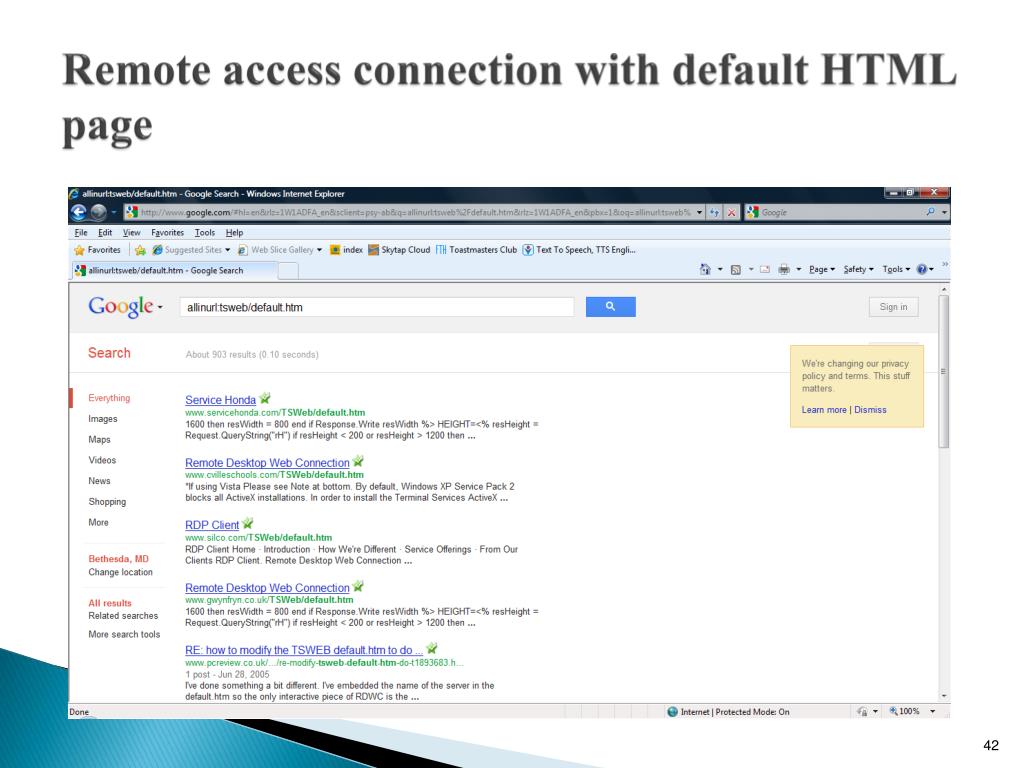Open the File menu
This screenshot has width=1024, height=768.
(81, 232)
